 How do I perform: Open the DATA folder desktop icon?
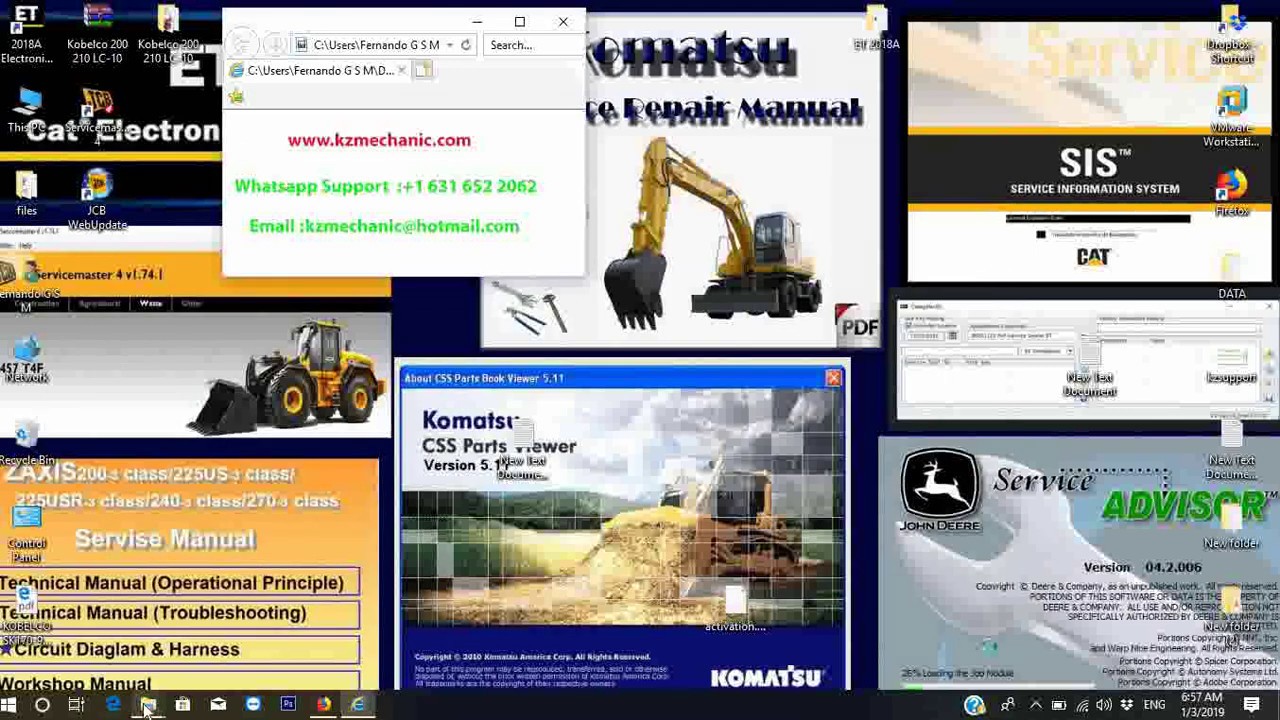coord(1232,277)
